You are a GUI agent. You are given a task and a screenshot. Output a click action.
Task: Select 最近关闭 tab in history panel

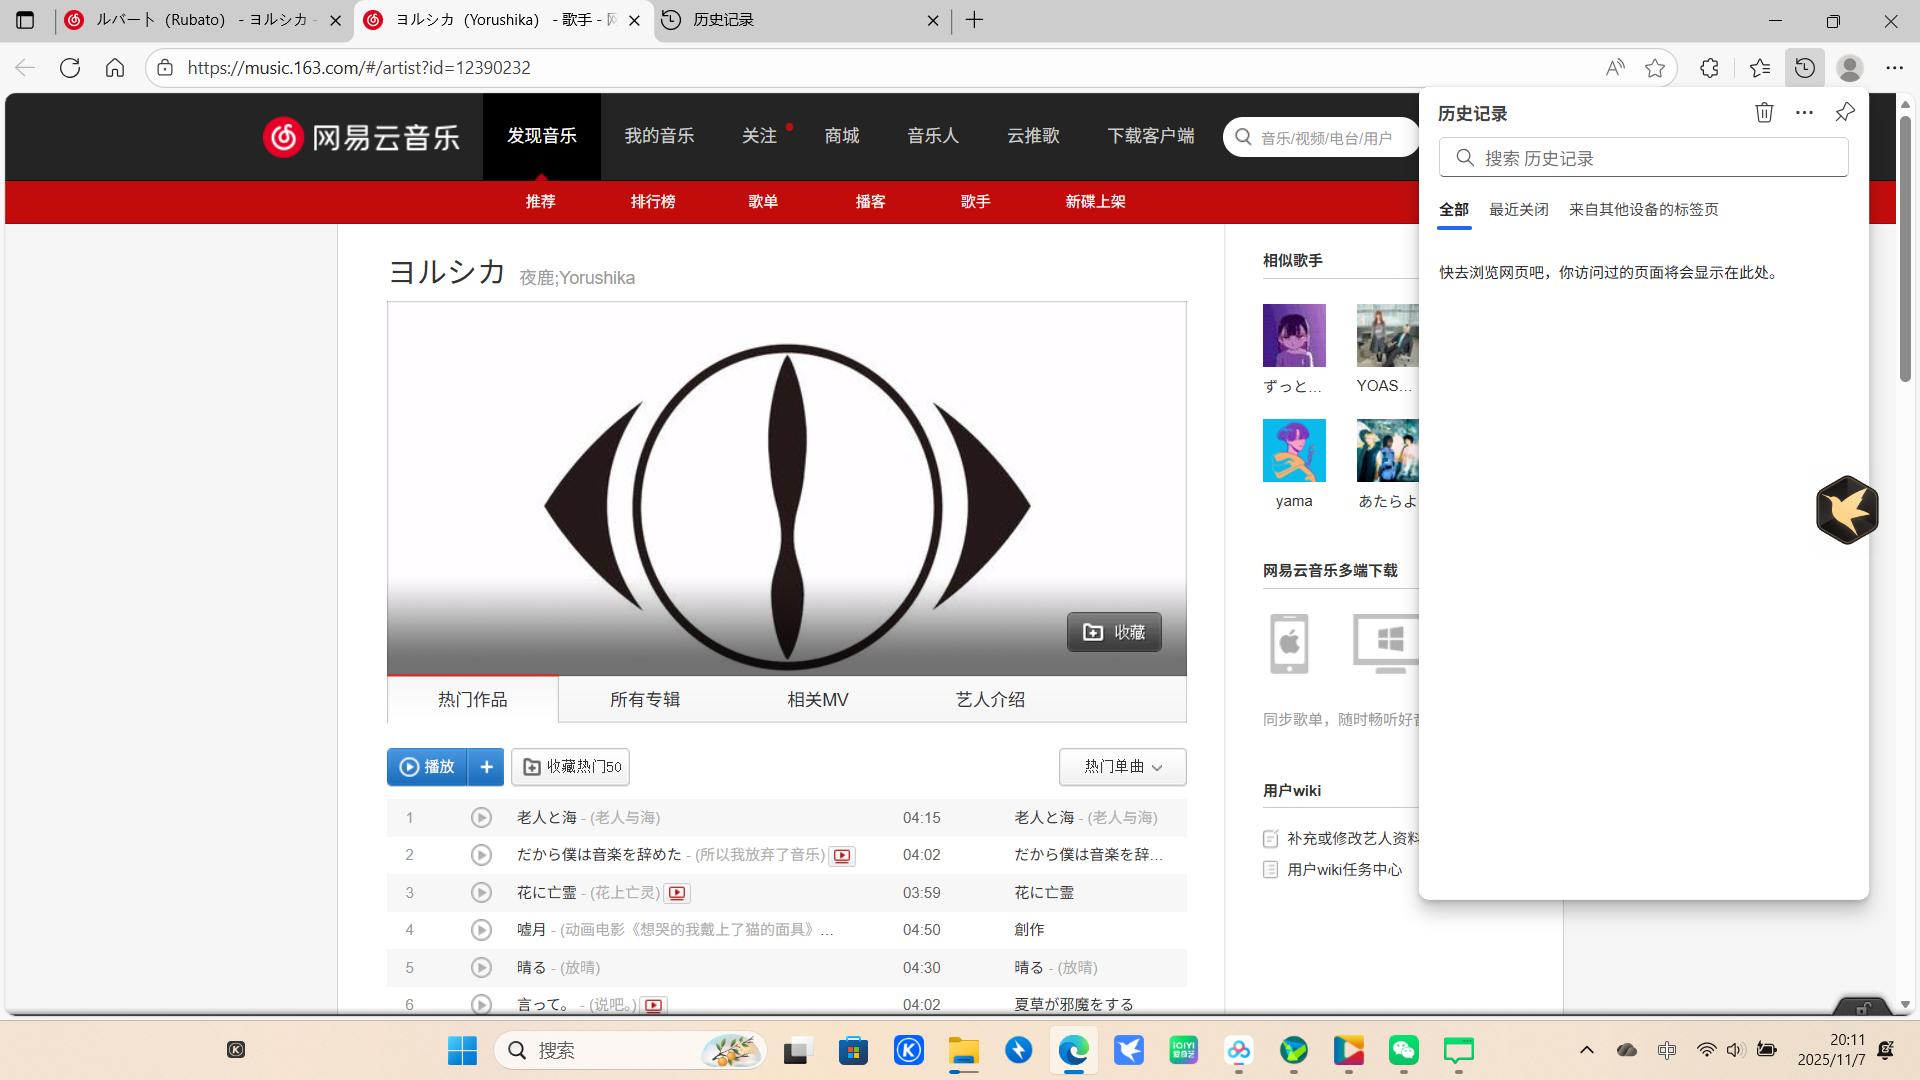tap(1518, 210)
